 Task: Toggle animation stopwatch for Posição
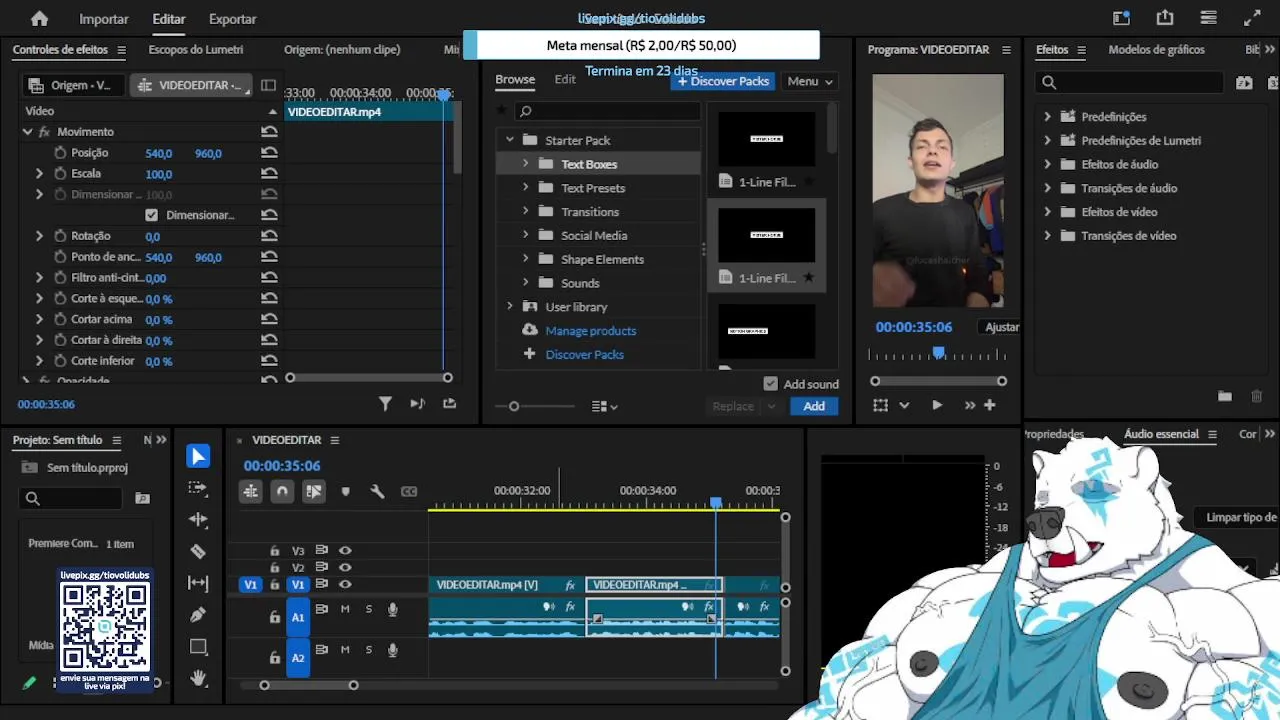coord(60,153)
